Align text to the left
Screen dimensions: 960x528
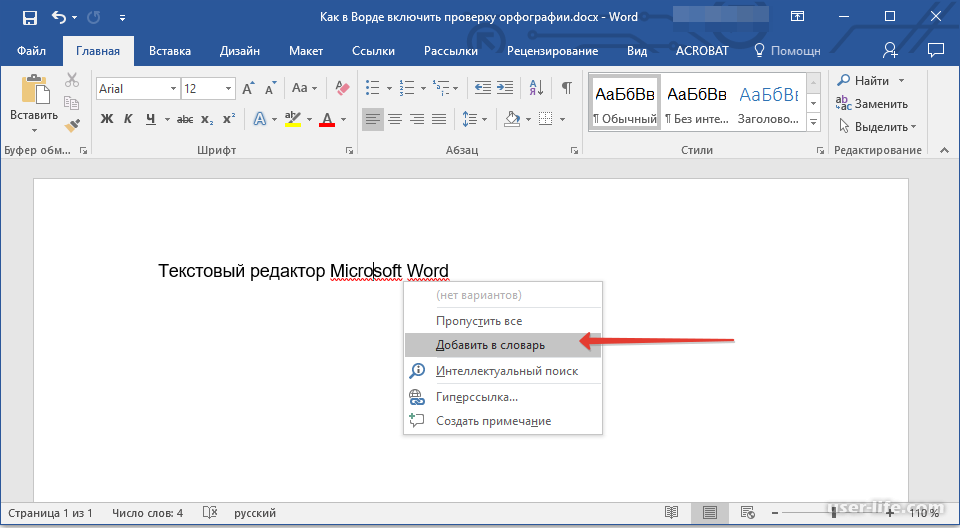[372, 119]
